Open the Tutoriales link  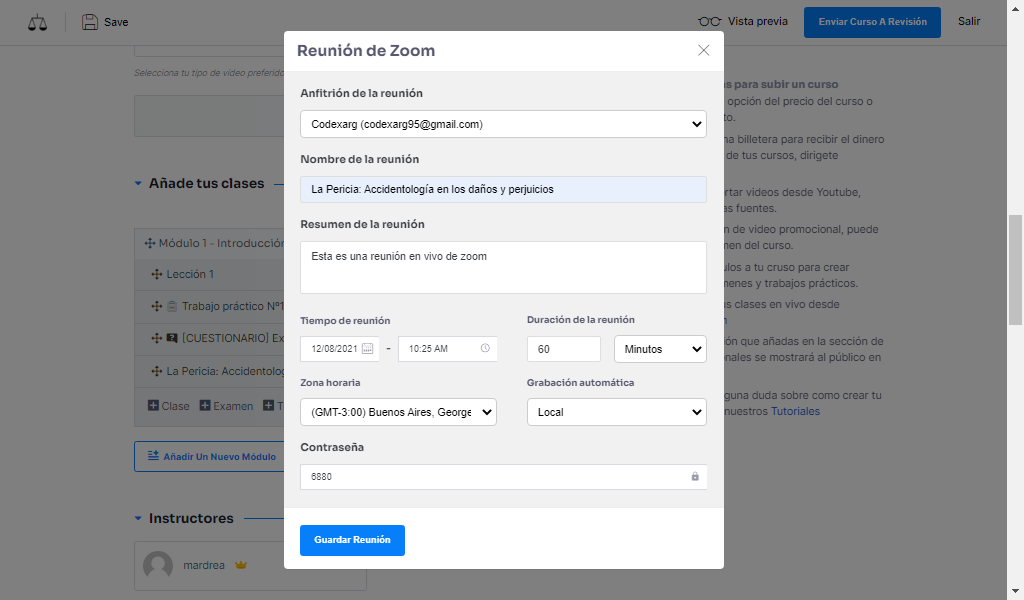(x=795, y=411)
